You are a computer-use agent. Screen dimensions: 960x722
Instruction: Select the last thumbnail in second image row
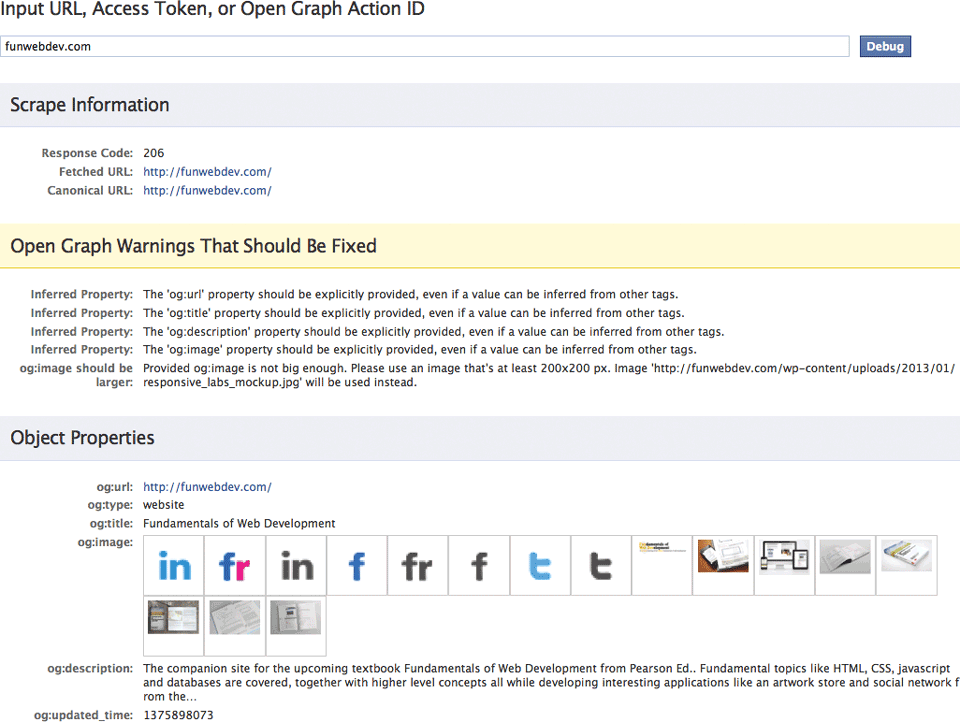pos(296,617)
